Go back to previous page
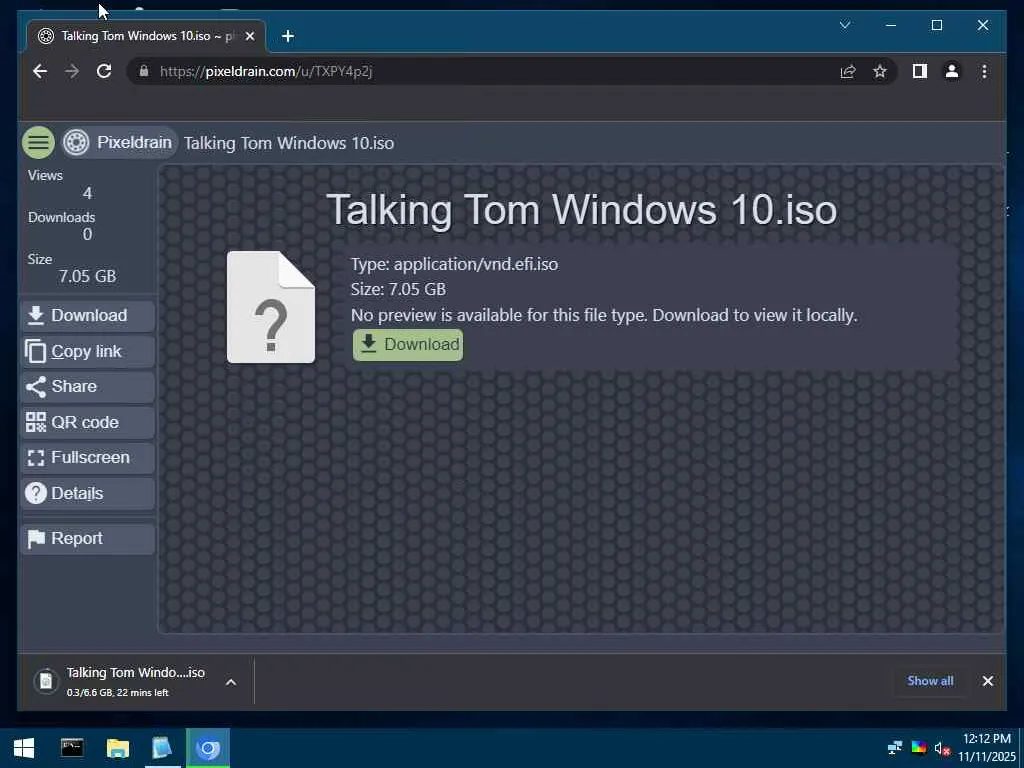 40,71
